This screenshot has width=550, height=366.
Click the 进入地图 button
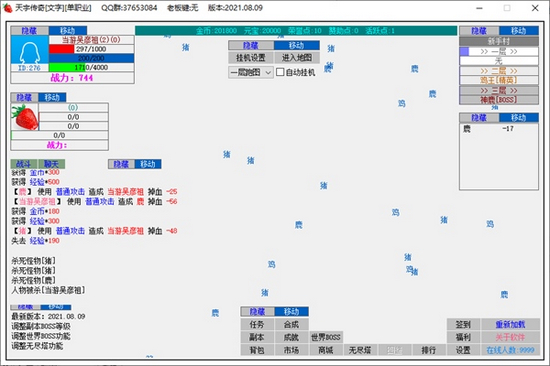click(297, 58)
